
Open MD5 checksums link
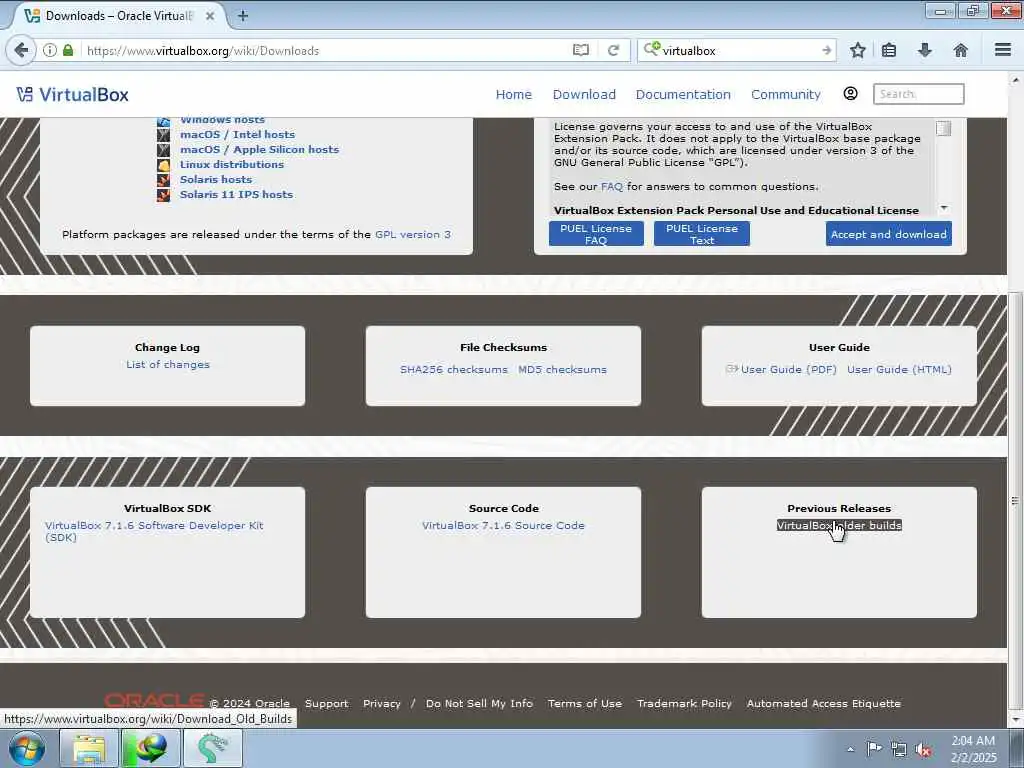[562, 370]
